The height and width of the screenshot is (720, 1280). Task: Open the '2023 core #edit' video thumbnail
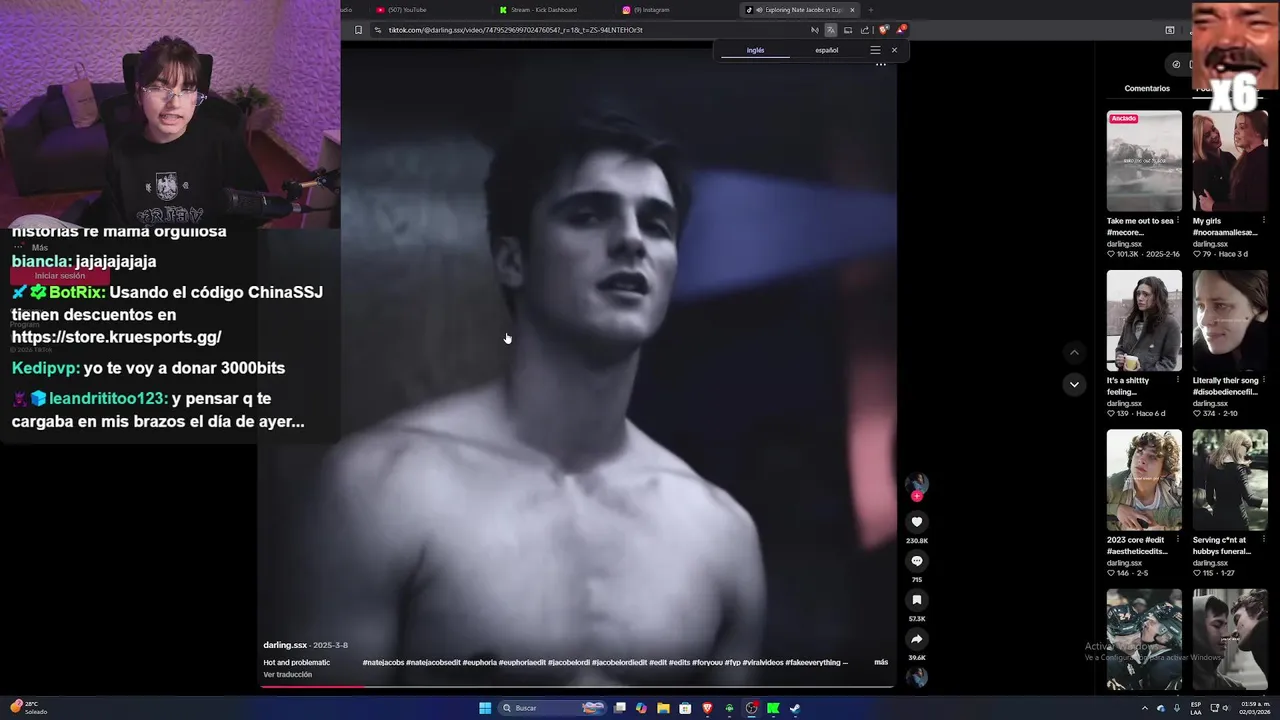[1144, 480]
